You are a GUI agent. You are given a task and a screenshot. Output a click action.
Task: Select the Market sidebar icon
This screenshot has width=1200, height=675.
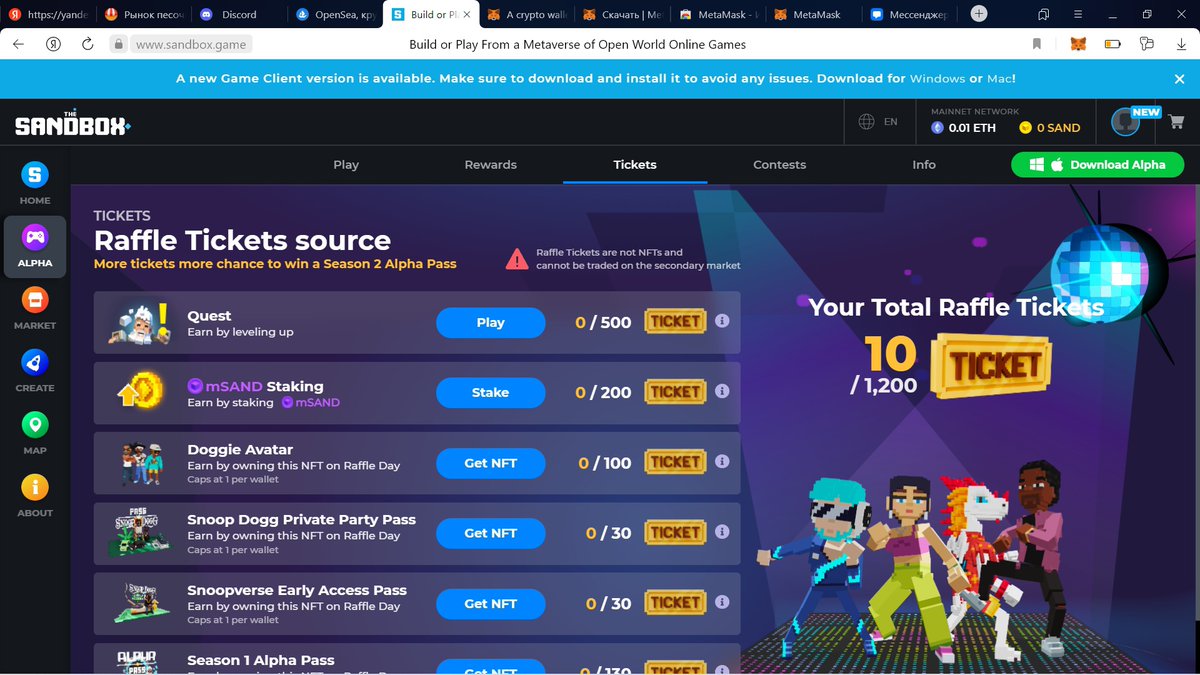(x=35, y=300)
